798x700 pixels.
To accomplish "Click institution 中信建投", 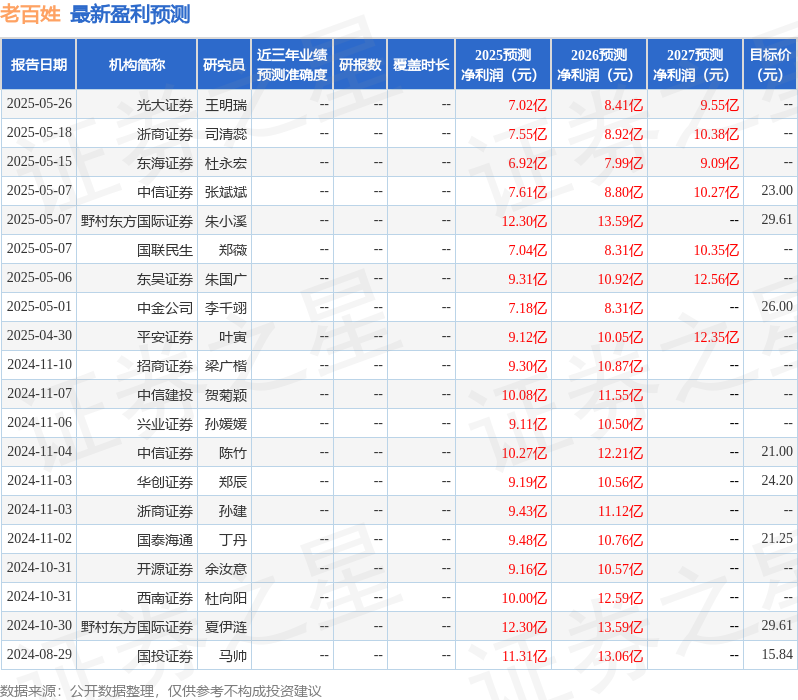I will pyautogui.click(x=165, y=396).
